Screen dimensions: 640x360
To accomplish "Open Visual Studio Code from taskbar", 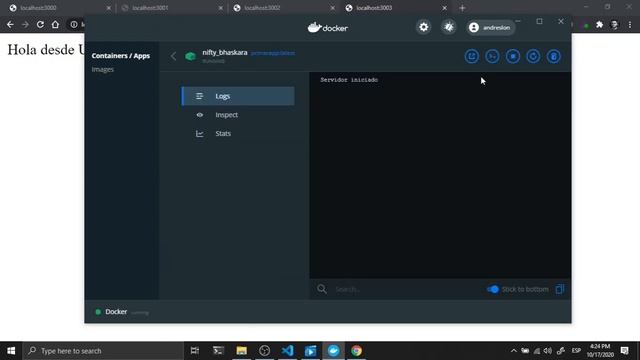I will 287,351.
